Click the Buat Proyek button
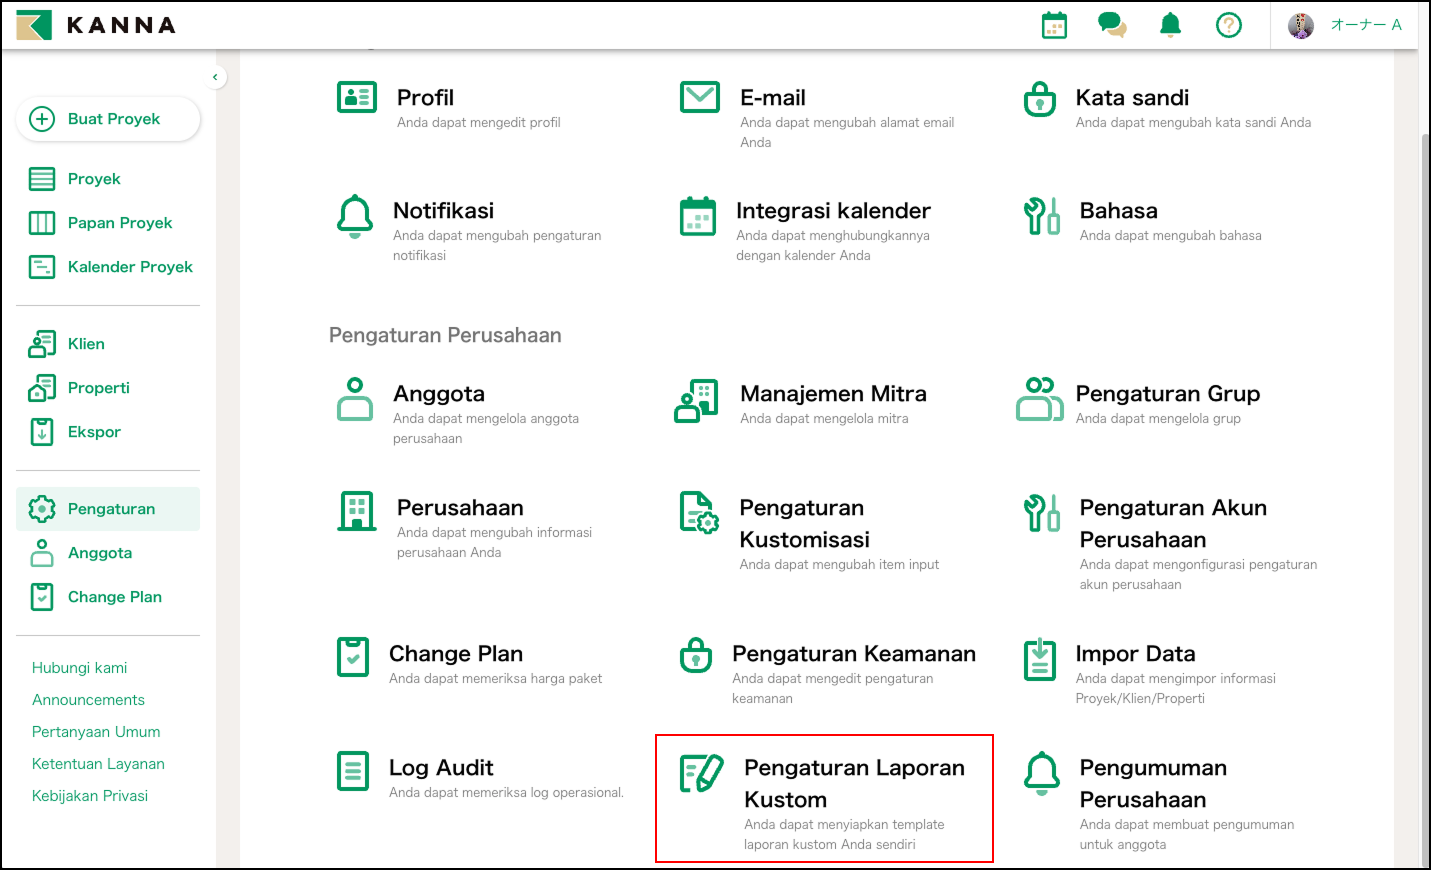This screenshot has height=870, width=1431. pos(108,119)
